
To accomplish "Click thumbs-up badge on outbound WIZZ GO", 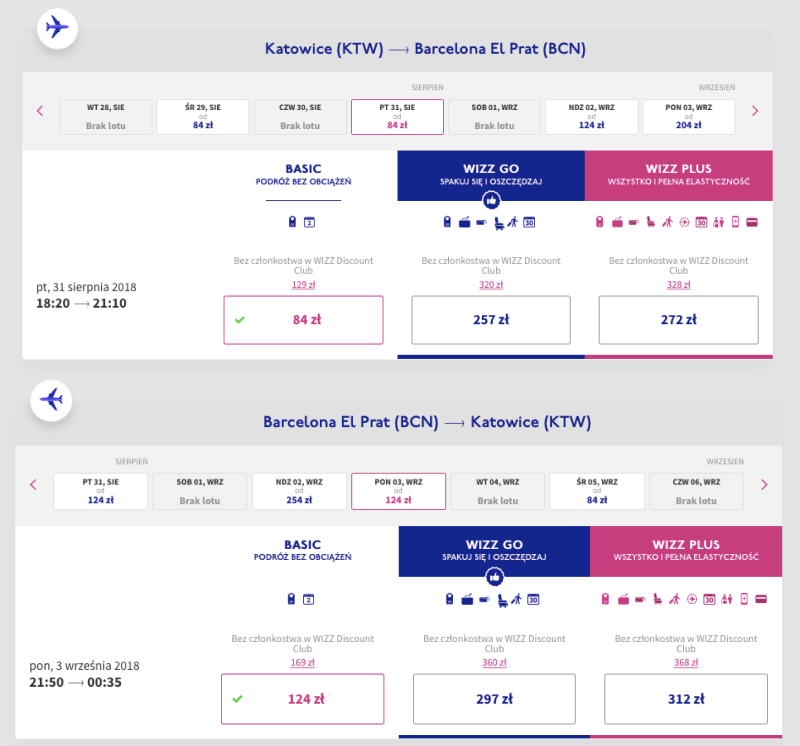I will click(x=491, y=201).
